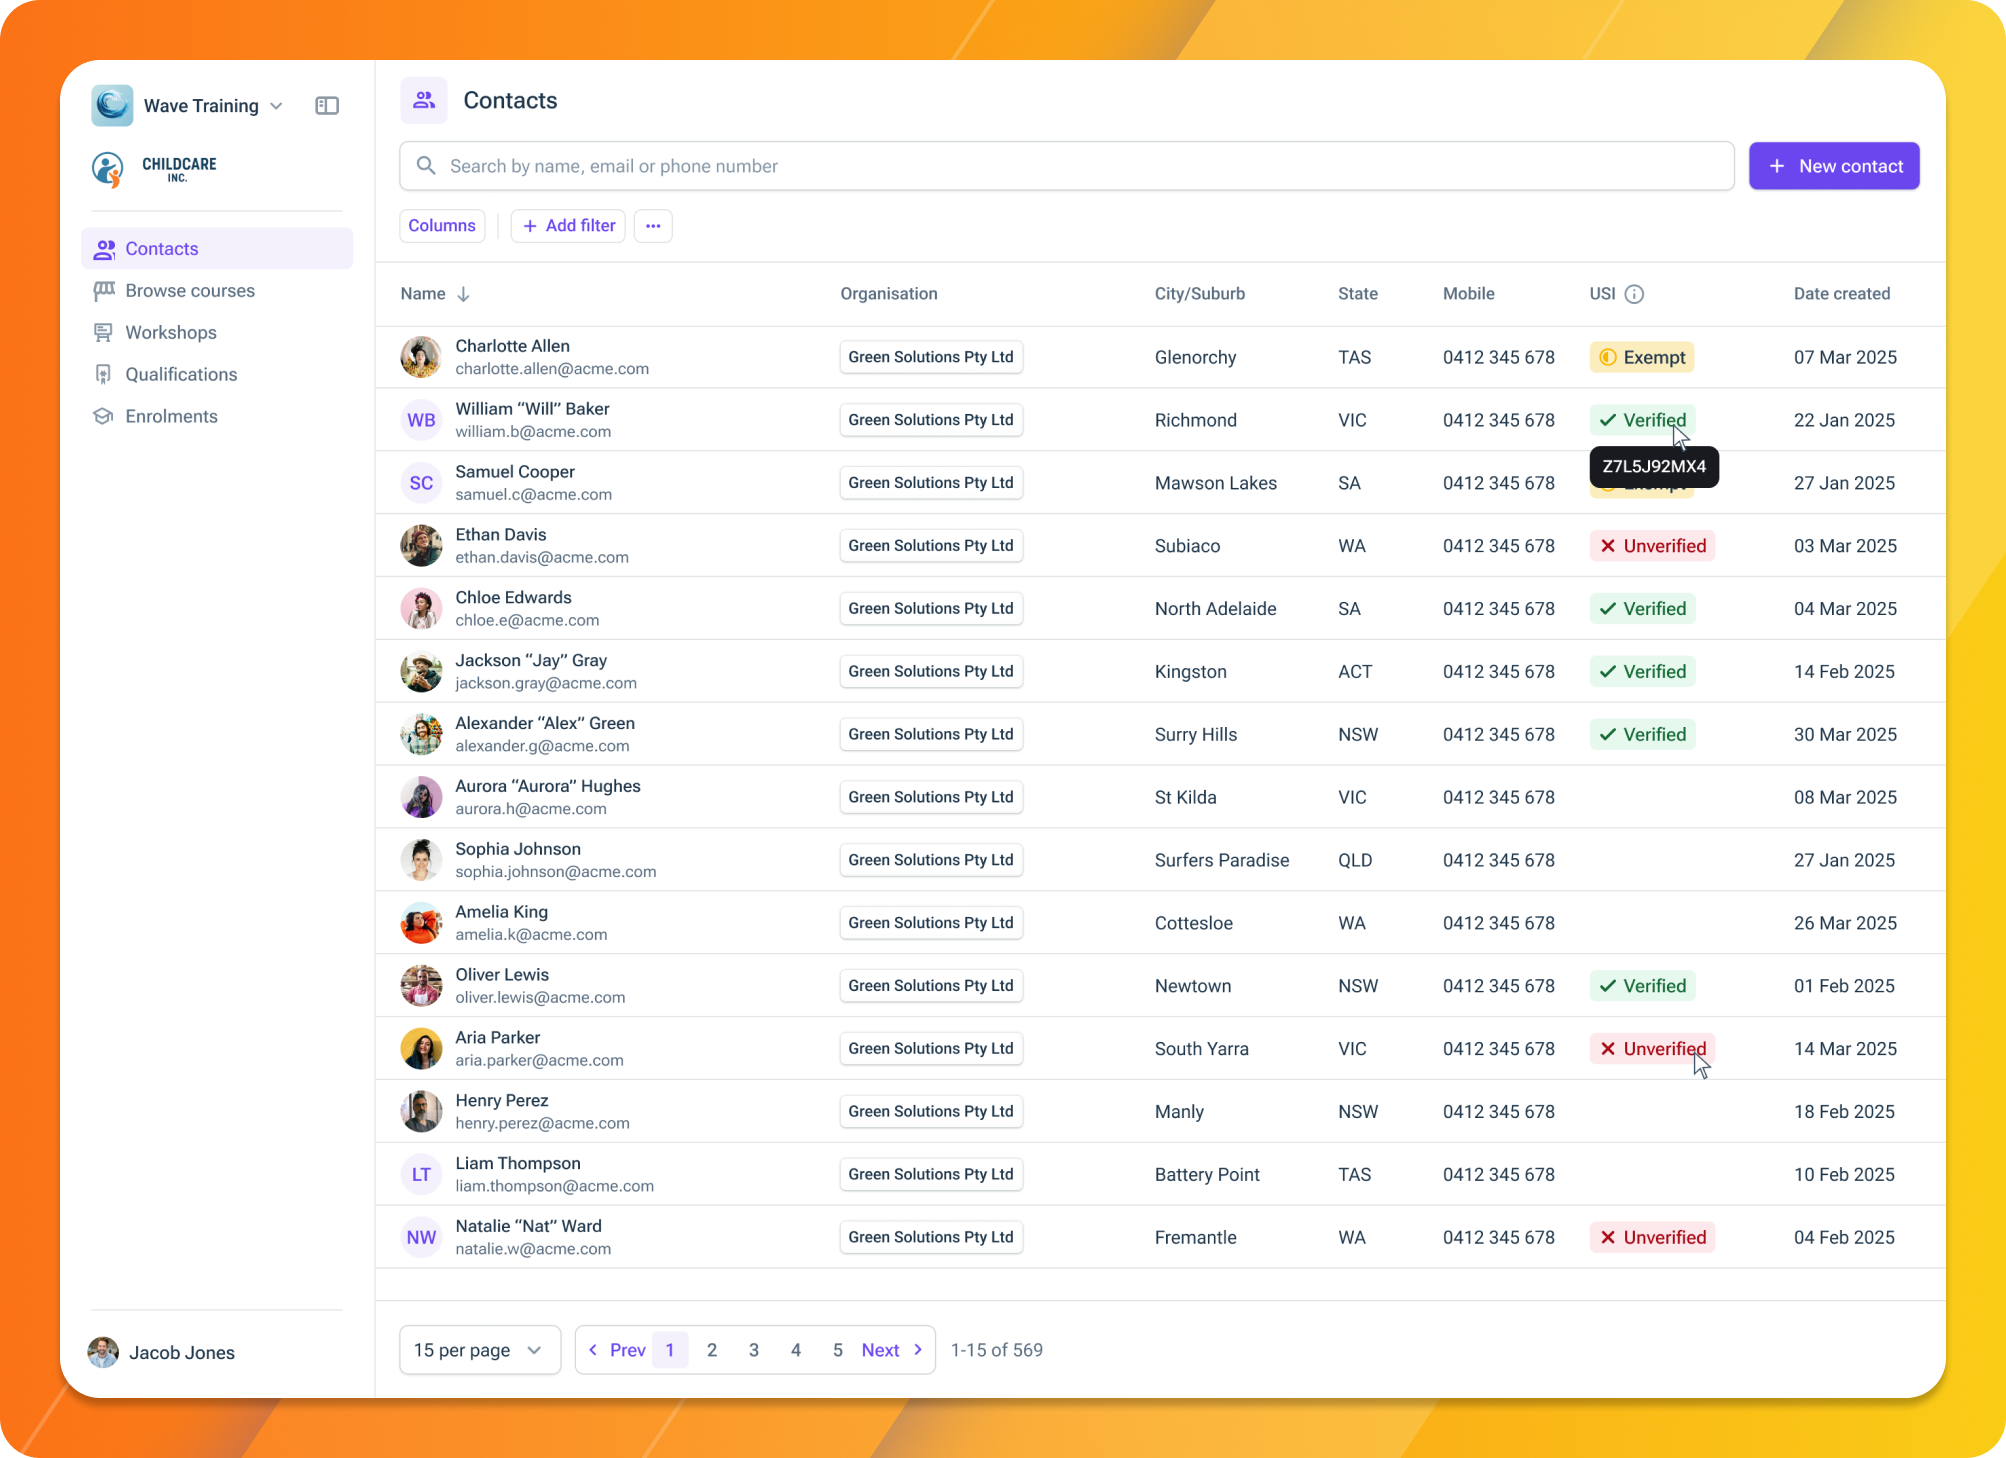Click Jacob Jones profile avatar
The height and width of the screenshot is (1458, 2006).
103,1352
